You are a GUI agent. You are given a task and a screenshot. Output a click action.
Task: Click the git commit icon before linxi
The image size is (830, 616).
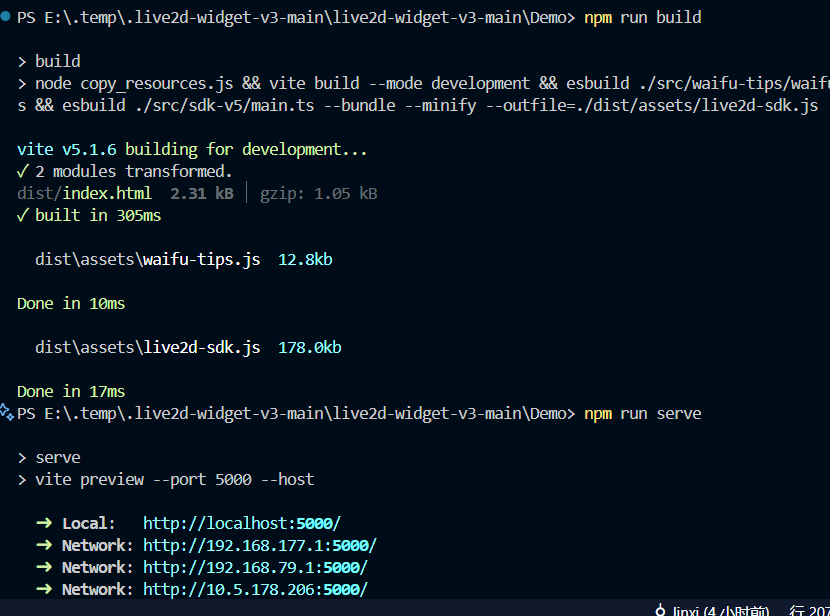[x=660, y=609]
